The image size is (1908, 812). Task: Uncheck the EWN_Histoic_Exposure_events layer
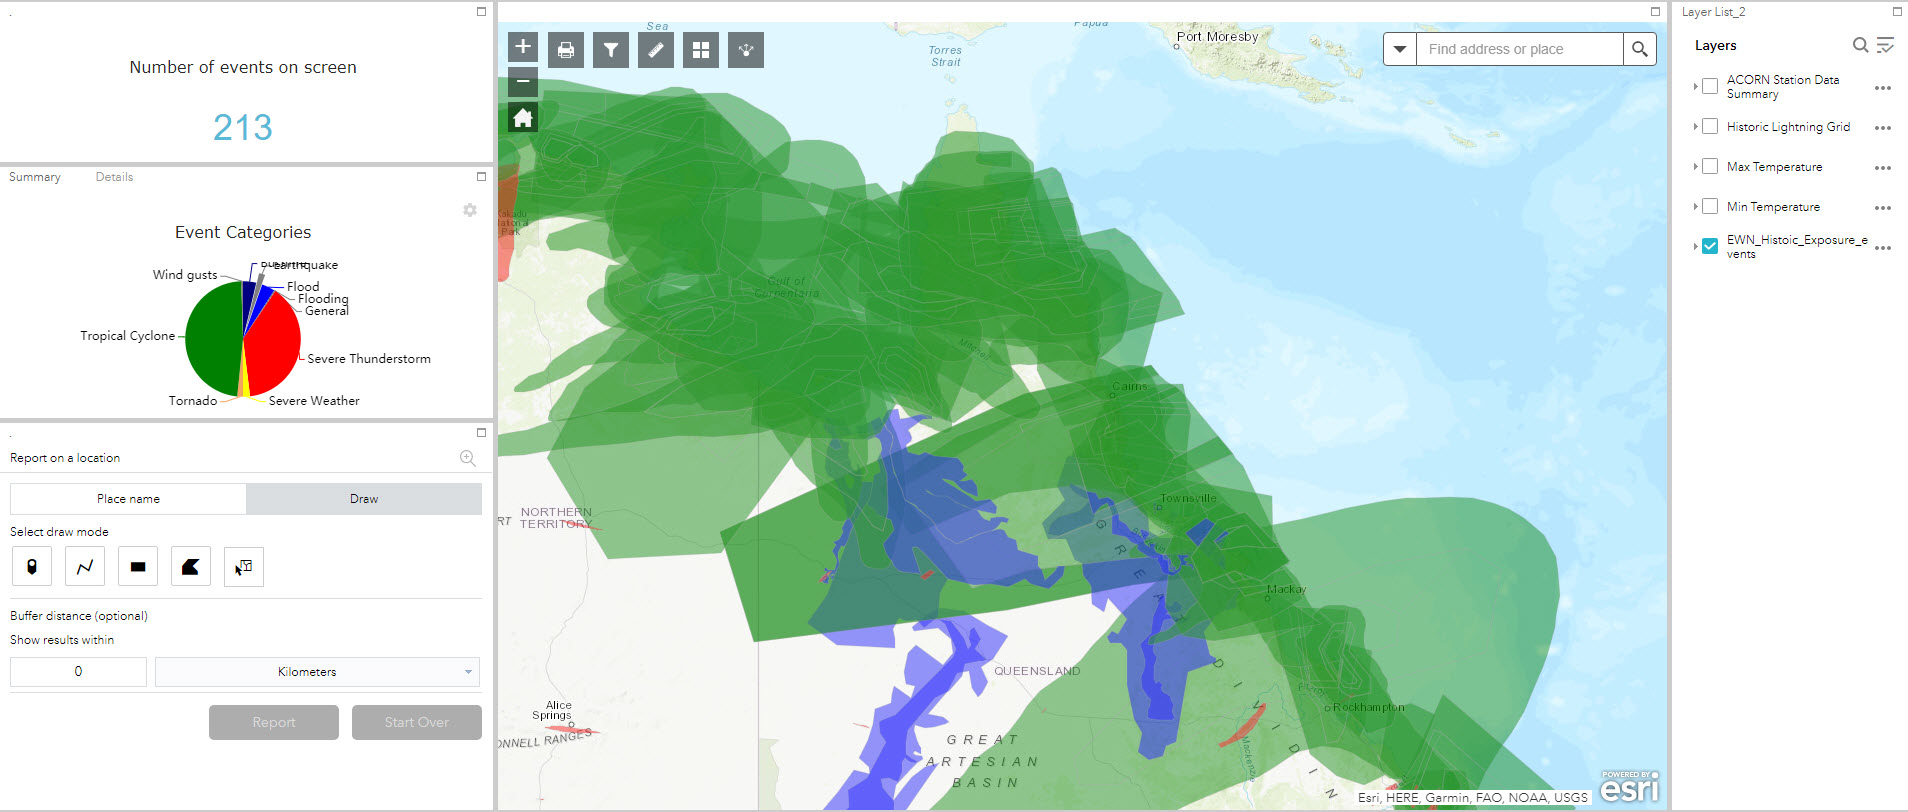pos(1710,246)
